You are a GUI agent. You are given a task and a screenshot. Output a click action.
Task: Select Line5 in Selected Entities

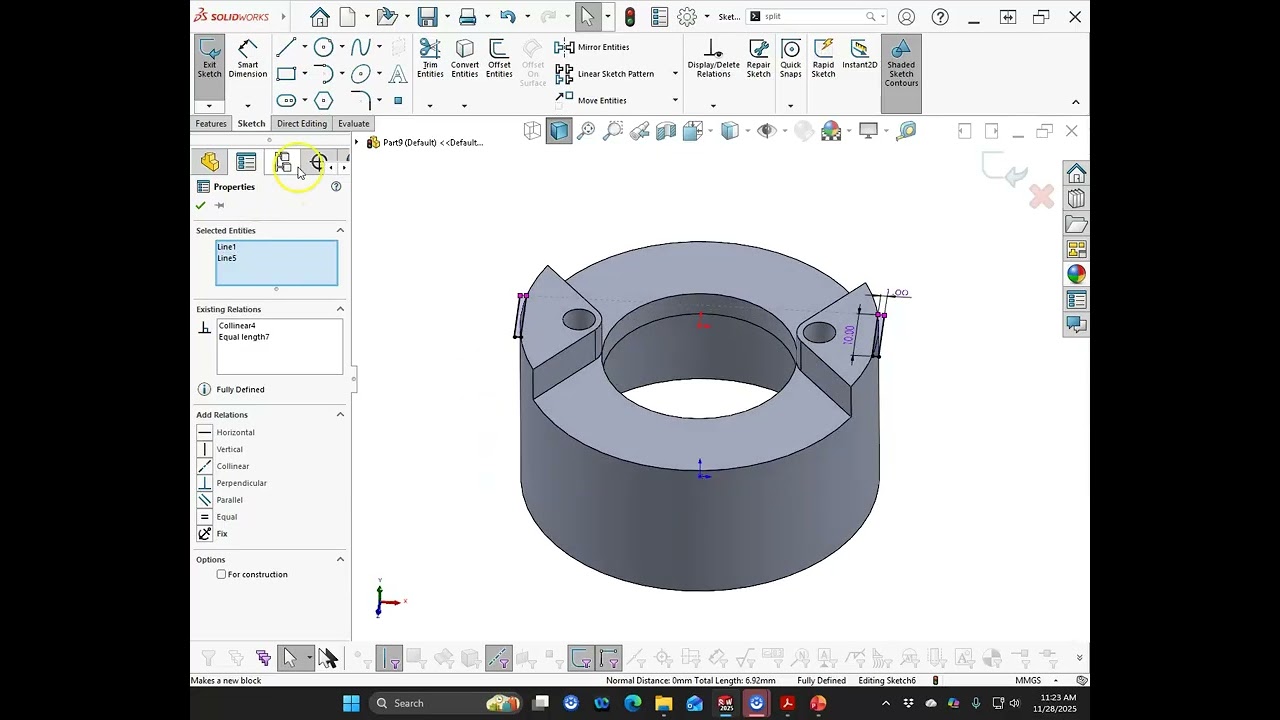coord(227,258)
